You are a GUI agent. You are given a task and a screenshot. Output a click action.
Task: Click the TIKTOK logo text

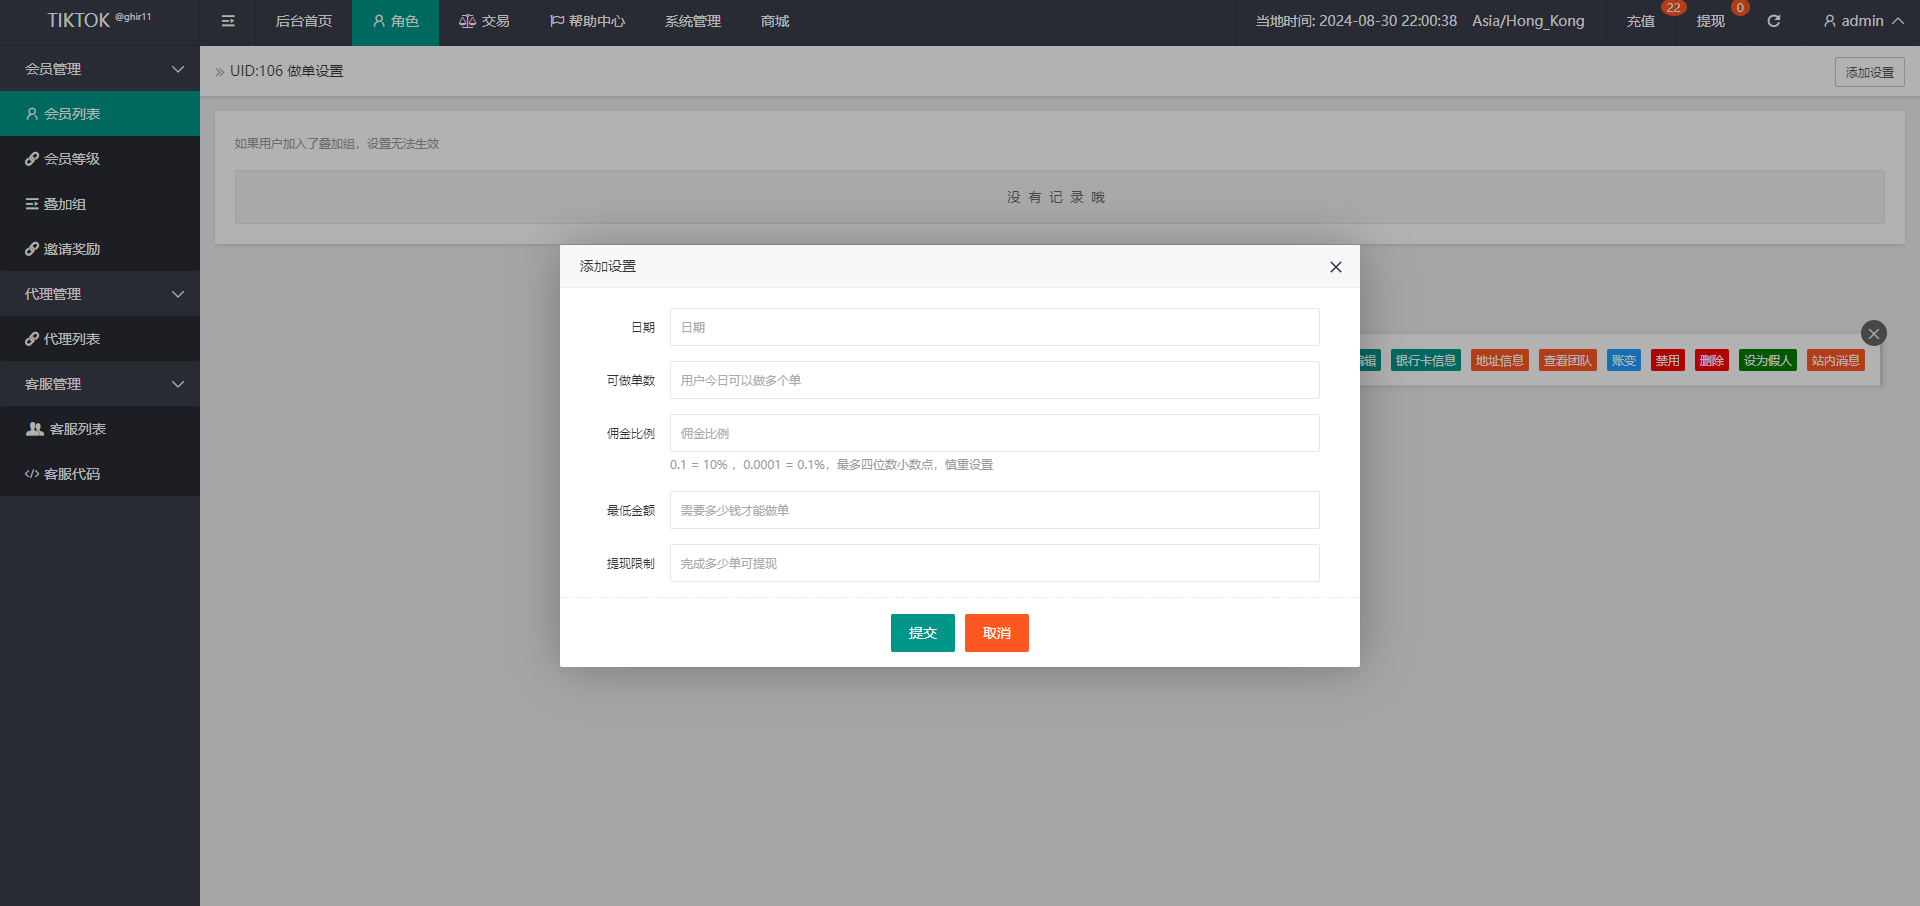(78, 21)
